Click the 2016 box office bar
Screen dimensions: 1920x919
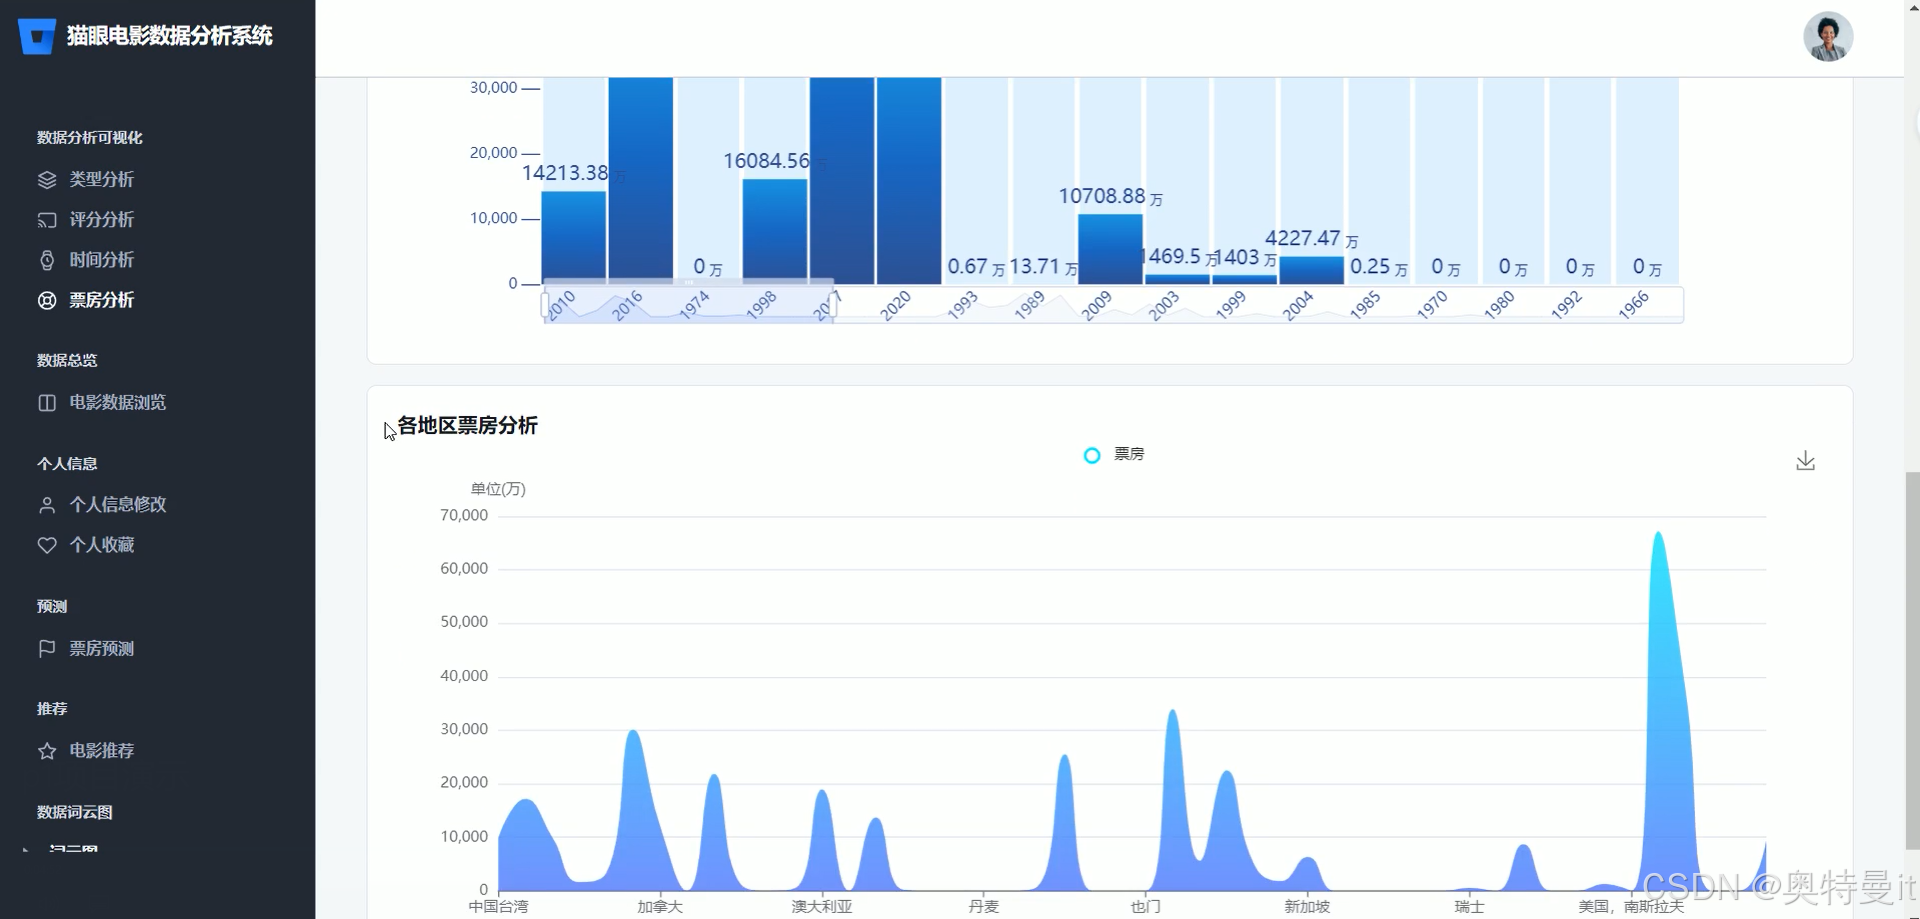[641, 180]
